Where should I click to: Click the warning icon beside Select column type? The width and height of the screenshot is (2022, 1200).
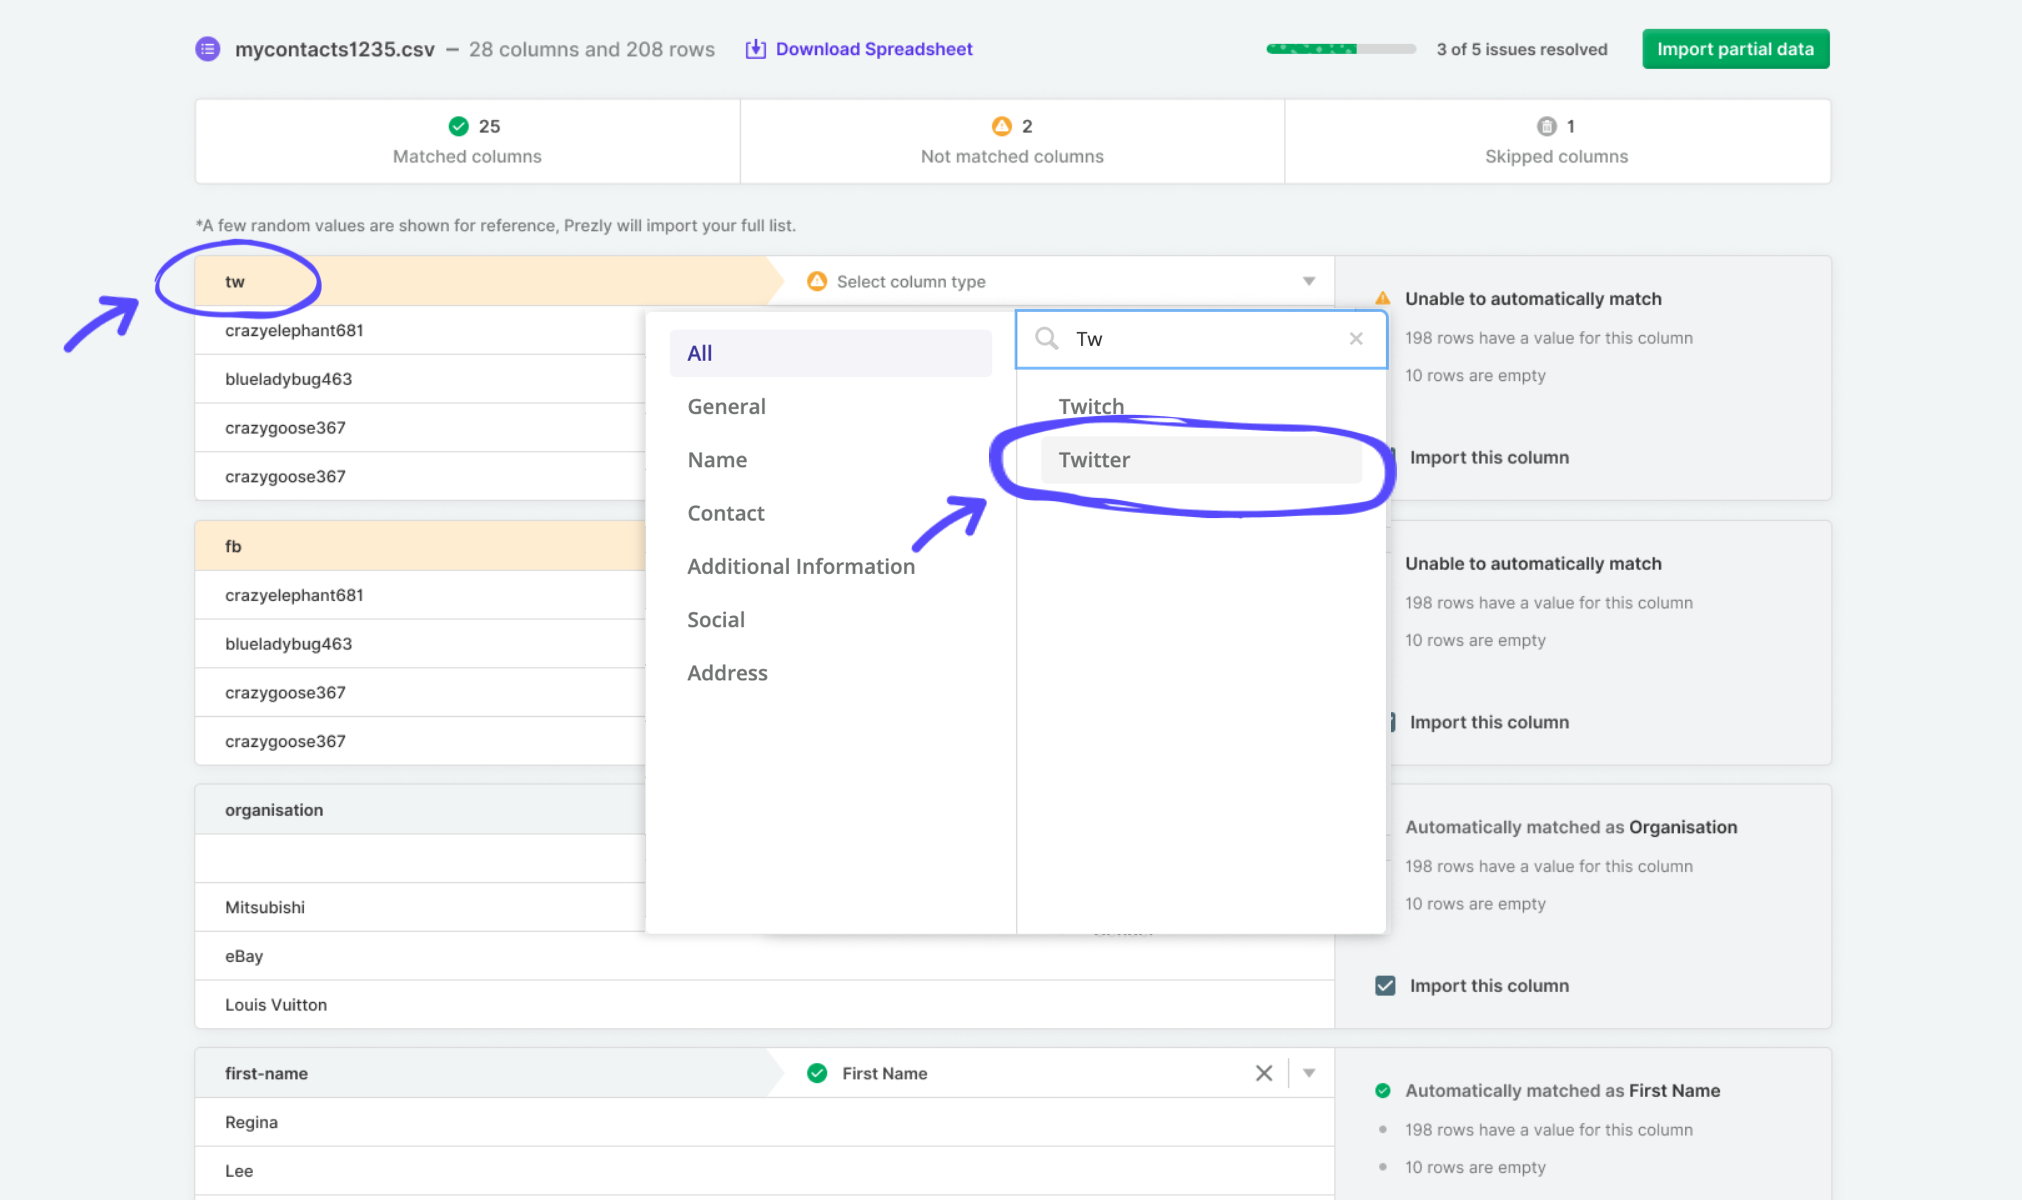coord(816,281)
